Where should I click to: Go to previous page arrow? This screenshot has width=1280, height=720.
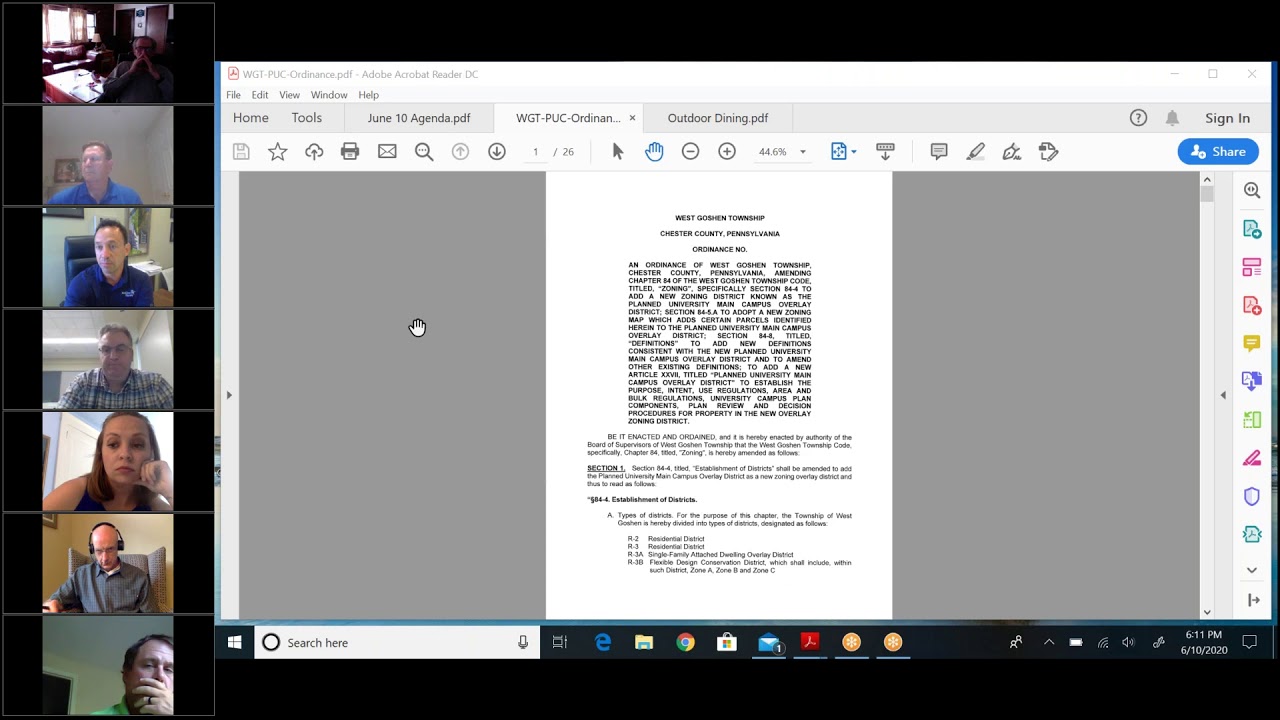pos(460,152)
